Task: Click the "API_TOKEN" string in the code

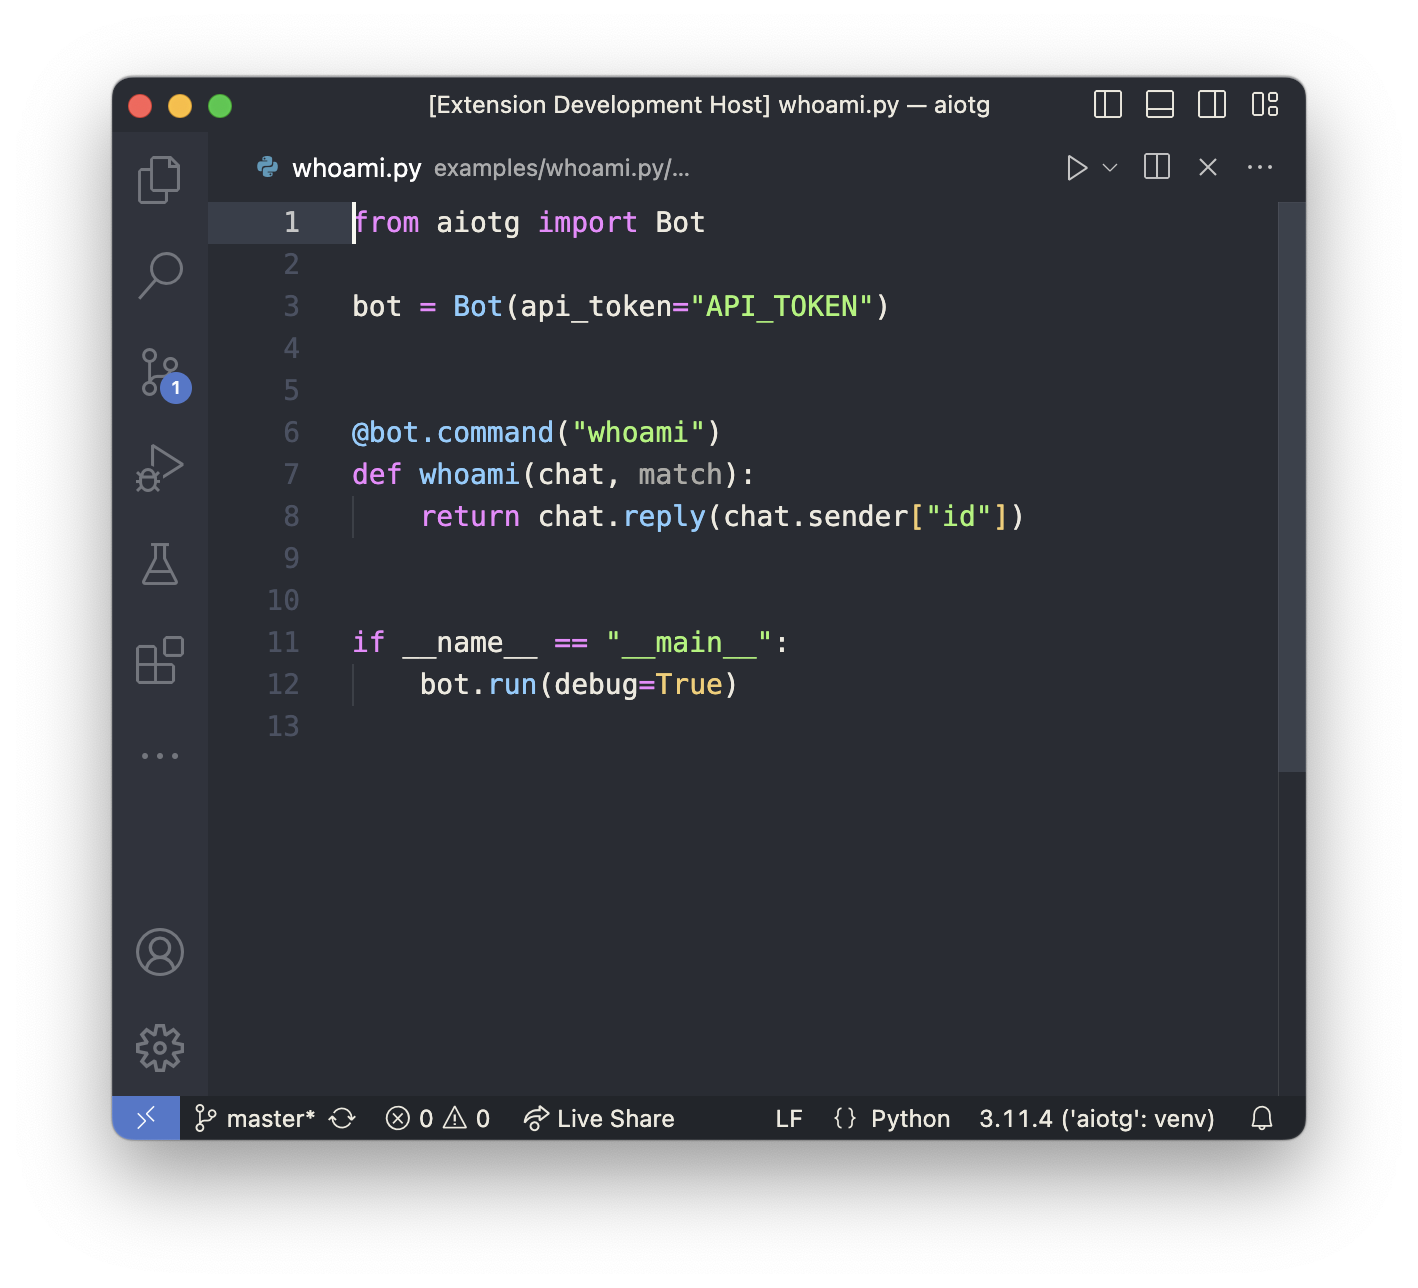Action: pyautogui.click(x=781, y=306)
